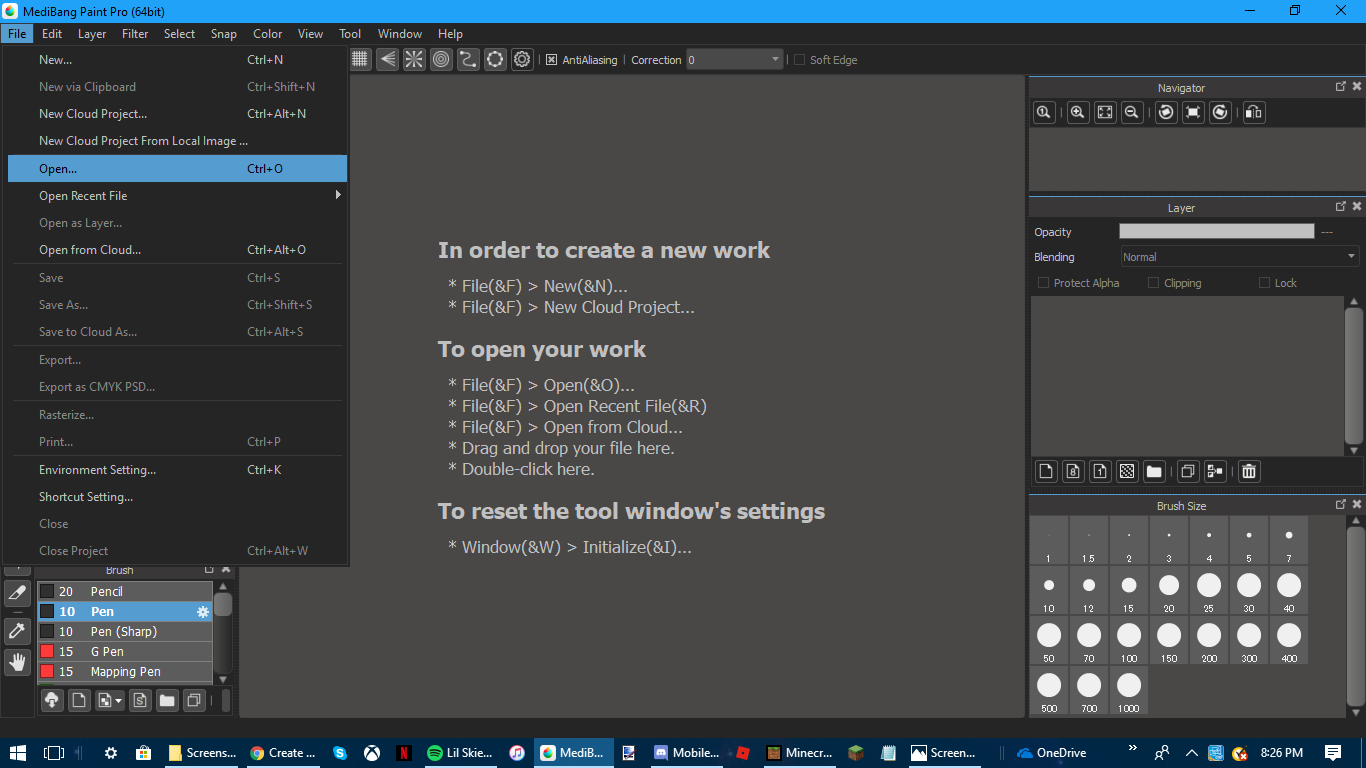The image size is (1366, 768).
Task: Click the Navigator reset rotation icon
Action: tap(1193, 113)
